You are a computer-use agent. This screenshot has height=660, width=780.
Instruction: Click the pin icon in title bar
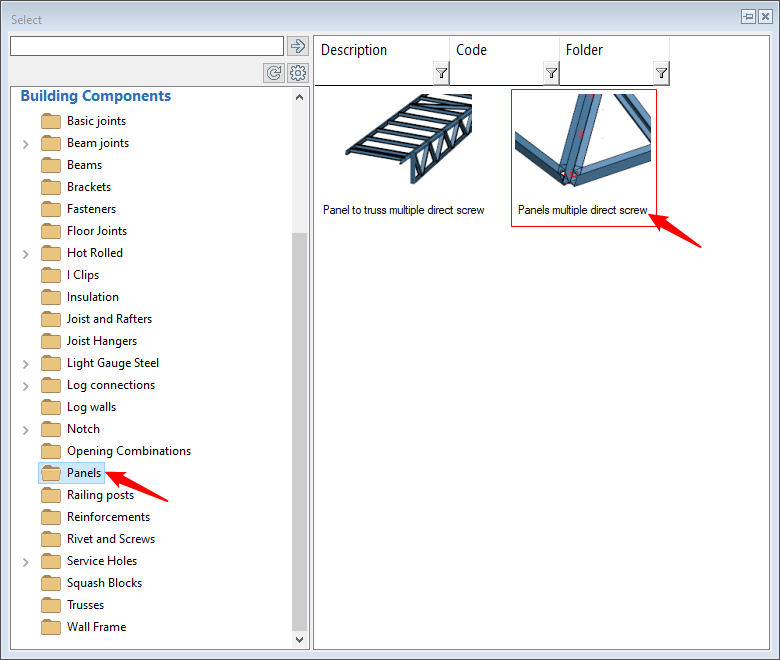point(748,17)
